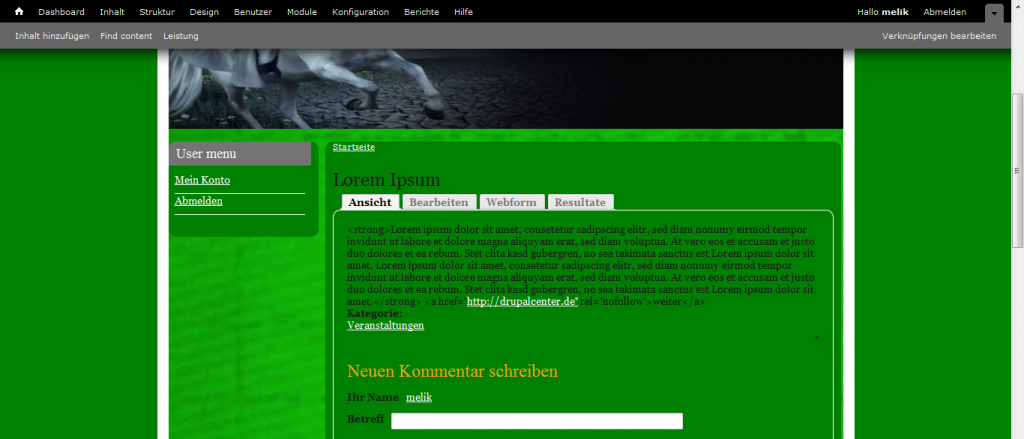Select Benutzer in the admin toolbar

pos(252,12)
